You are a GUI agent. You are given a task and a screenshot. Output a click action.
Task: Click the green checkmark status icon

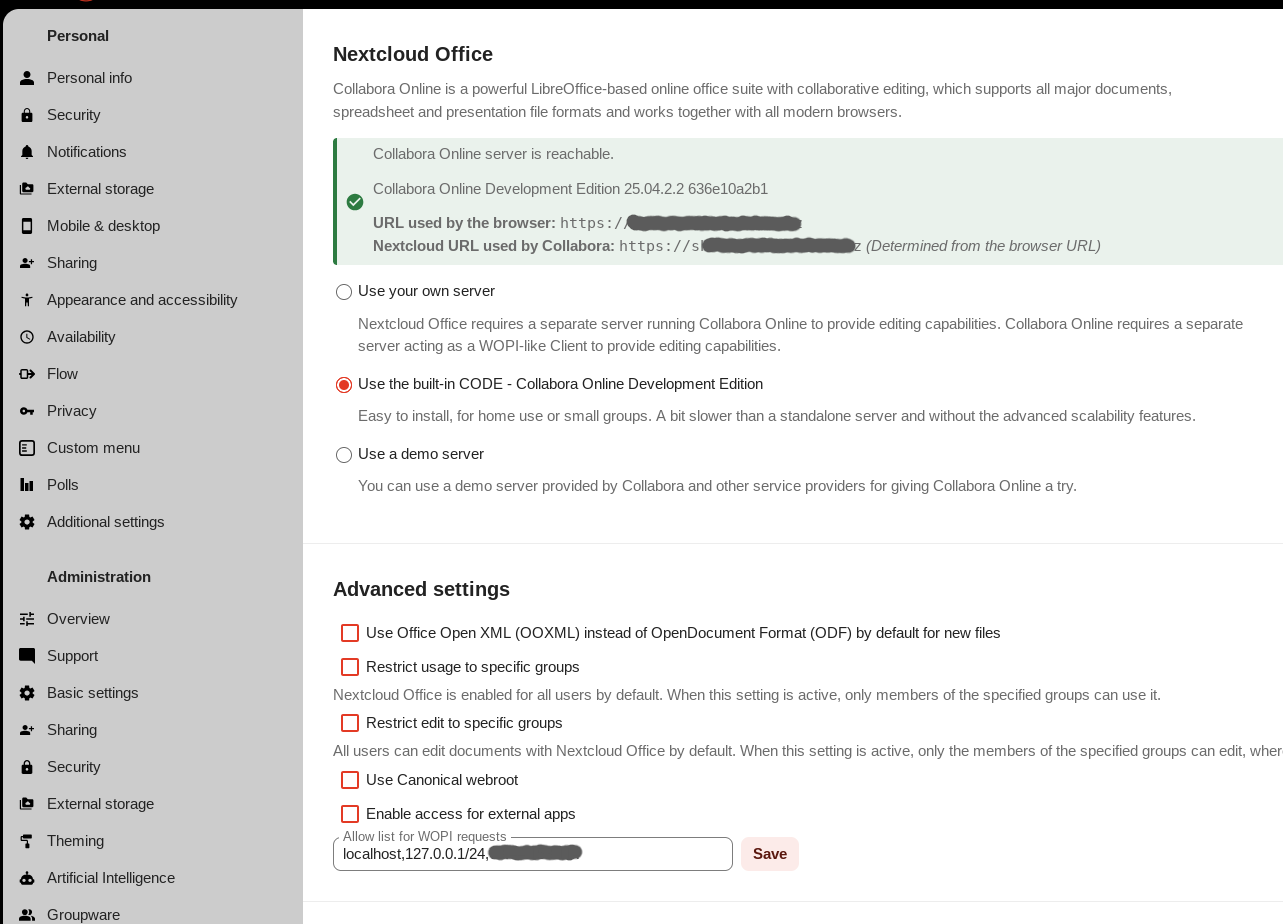[355, 202]
